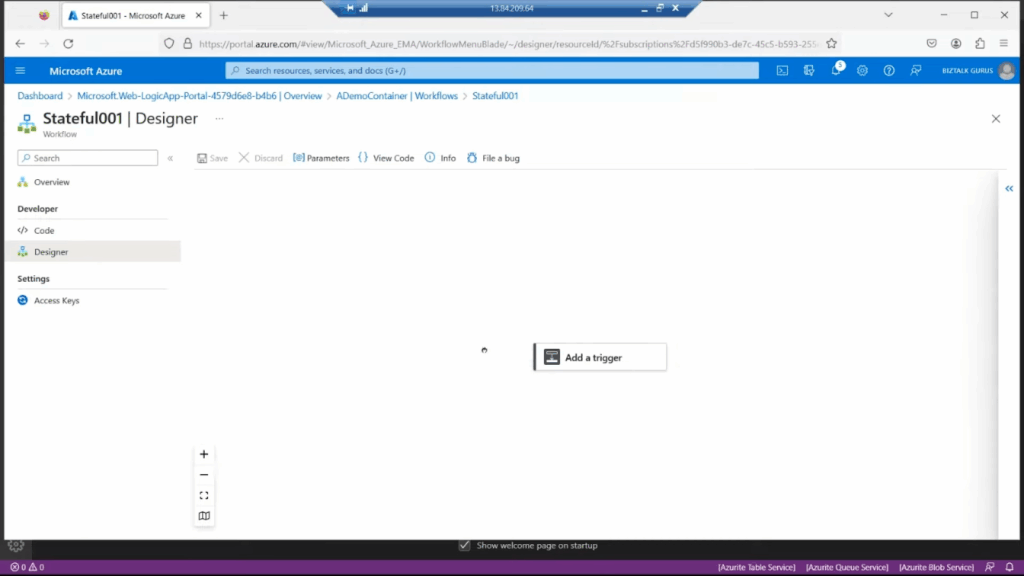Open a new browser tab
Screen dimensions: 1024x576
tap(224, 15)
